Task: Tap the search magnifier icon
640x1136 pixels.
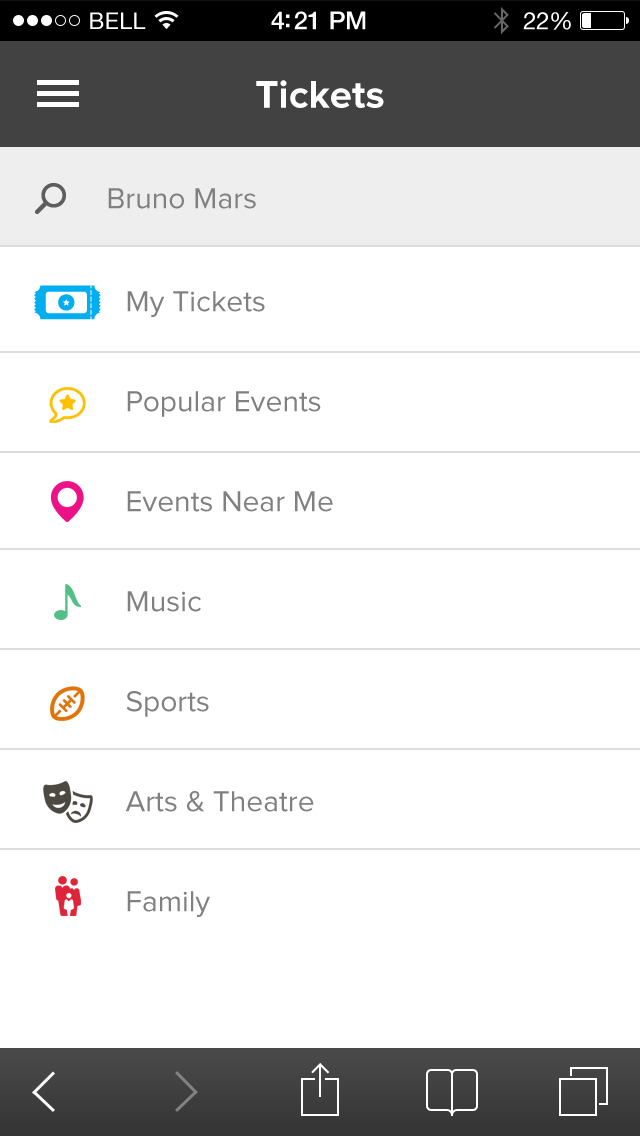Action: pos(50,198)
